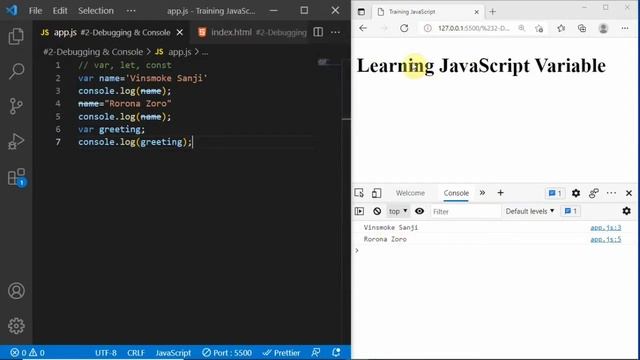640x360 pixels.
Task: Toggle live expression eye icon
Action: tap(419, 211)
